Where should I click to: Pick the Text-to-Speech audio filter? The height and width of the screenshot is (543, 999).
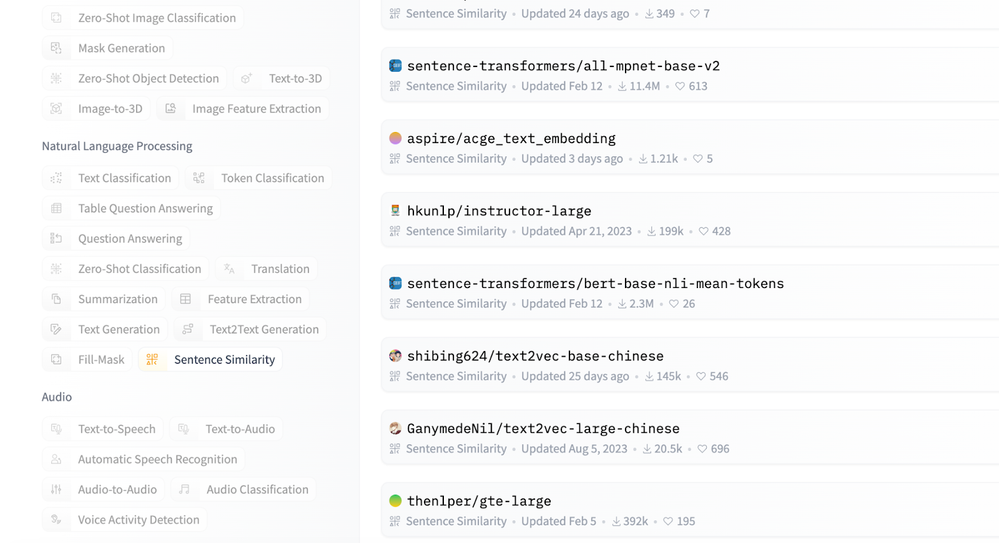pyautogui.click(x=104, y=429)
